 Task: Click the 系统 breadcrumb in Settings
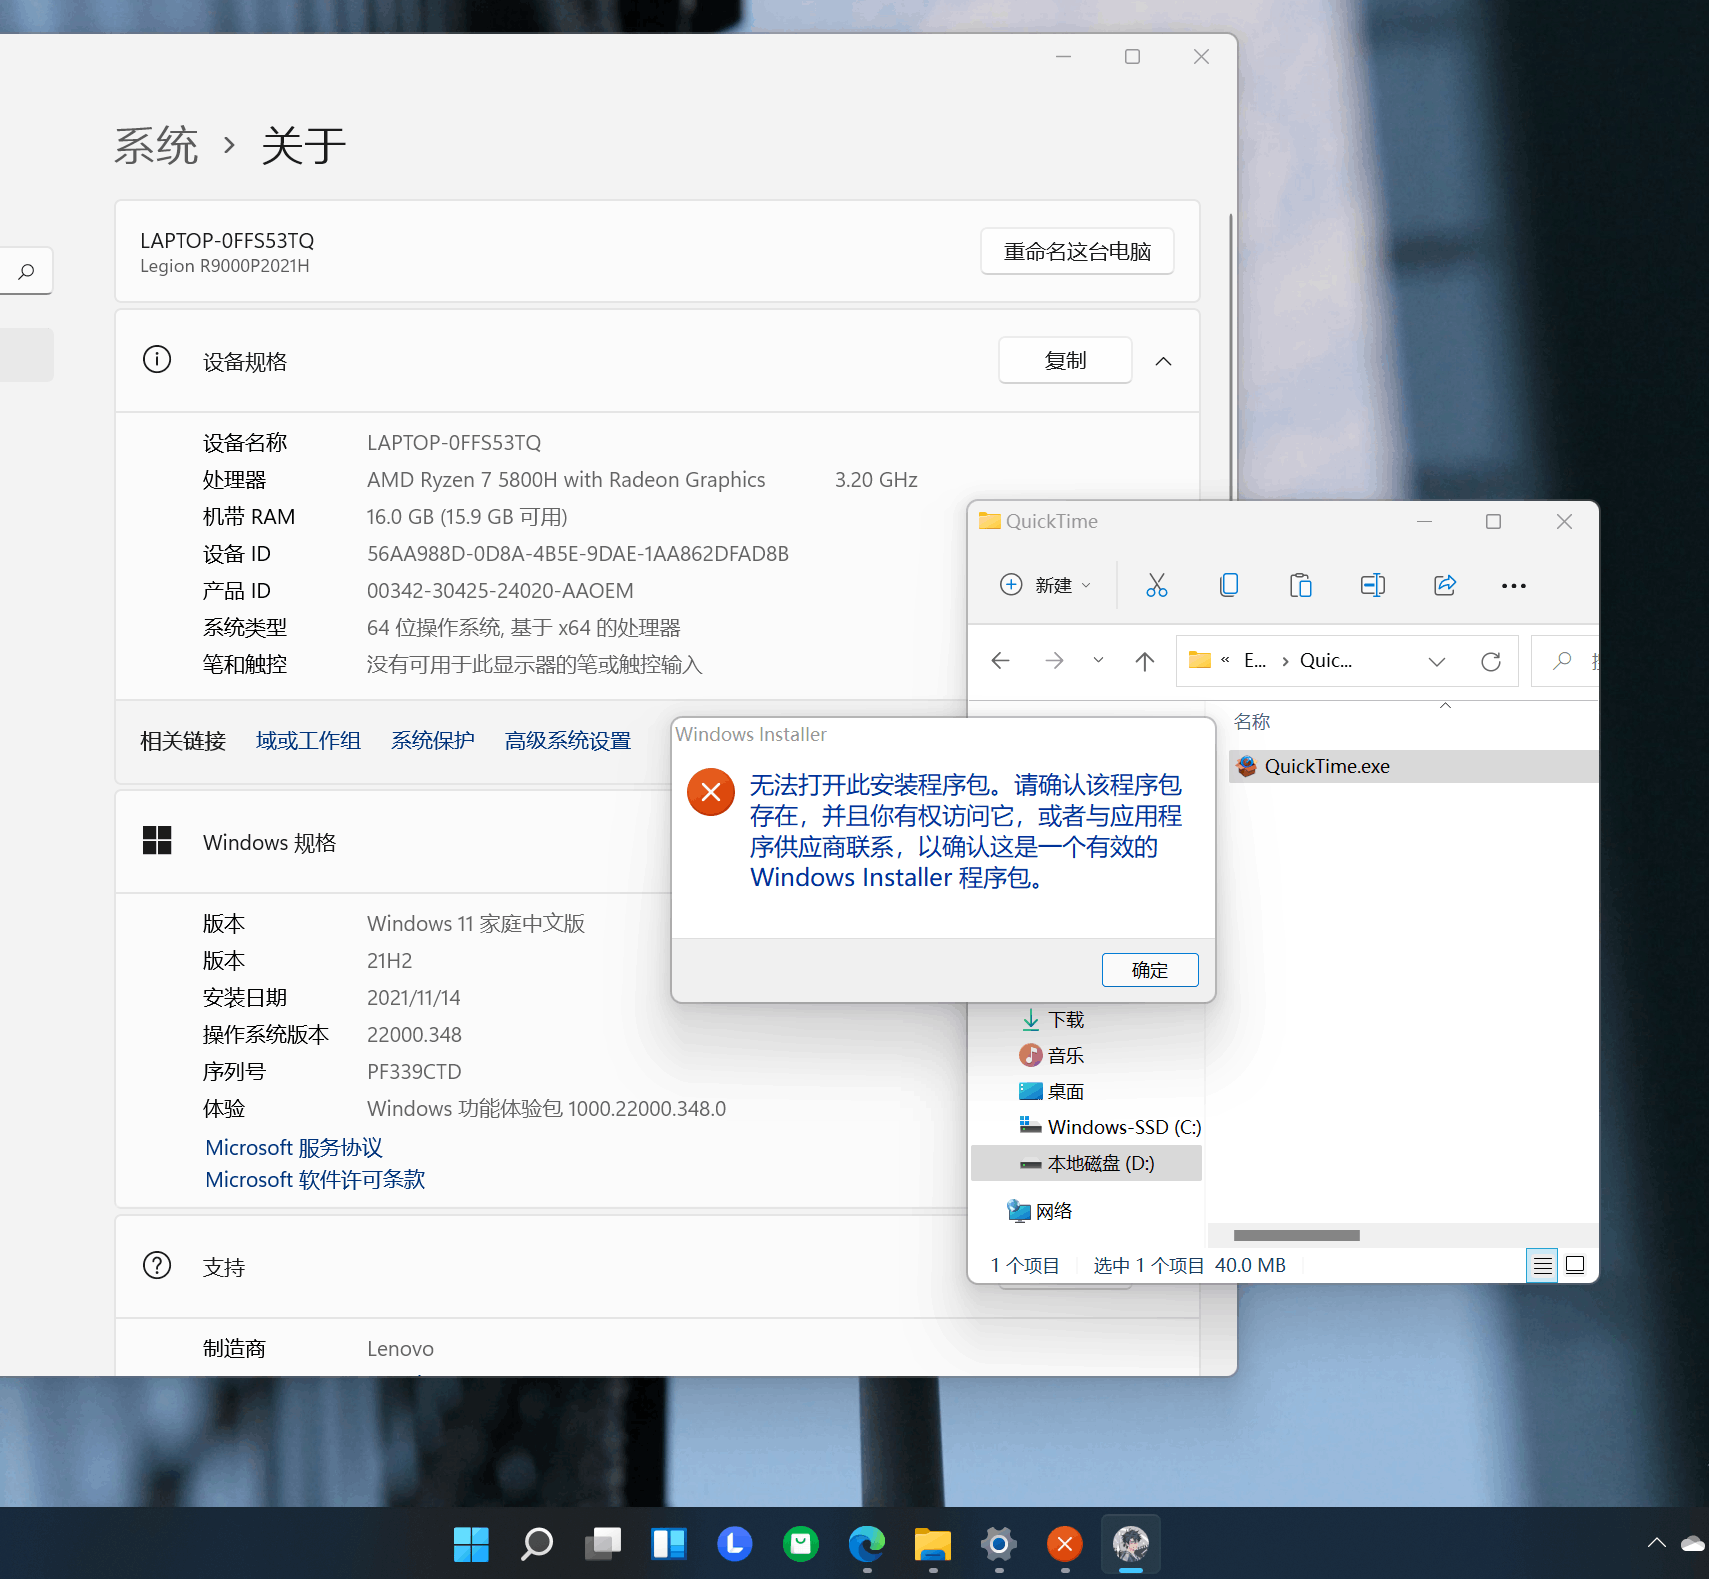tap(156, 146)
